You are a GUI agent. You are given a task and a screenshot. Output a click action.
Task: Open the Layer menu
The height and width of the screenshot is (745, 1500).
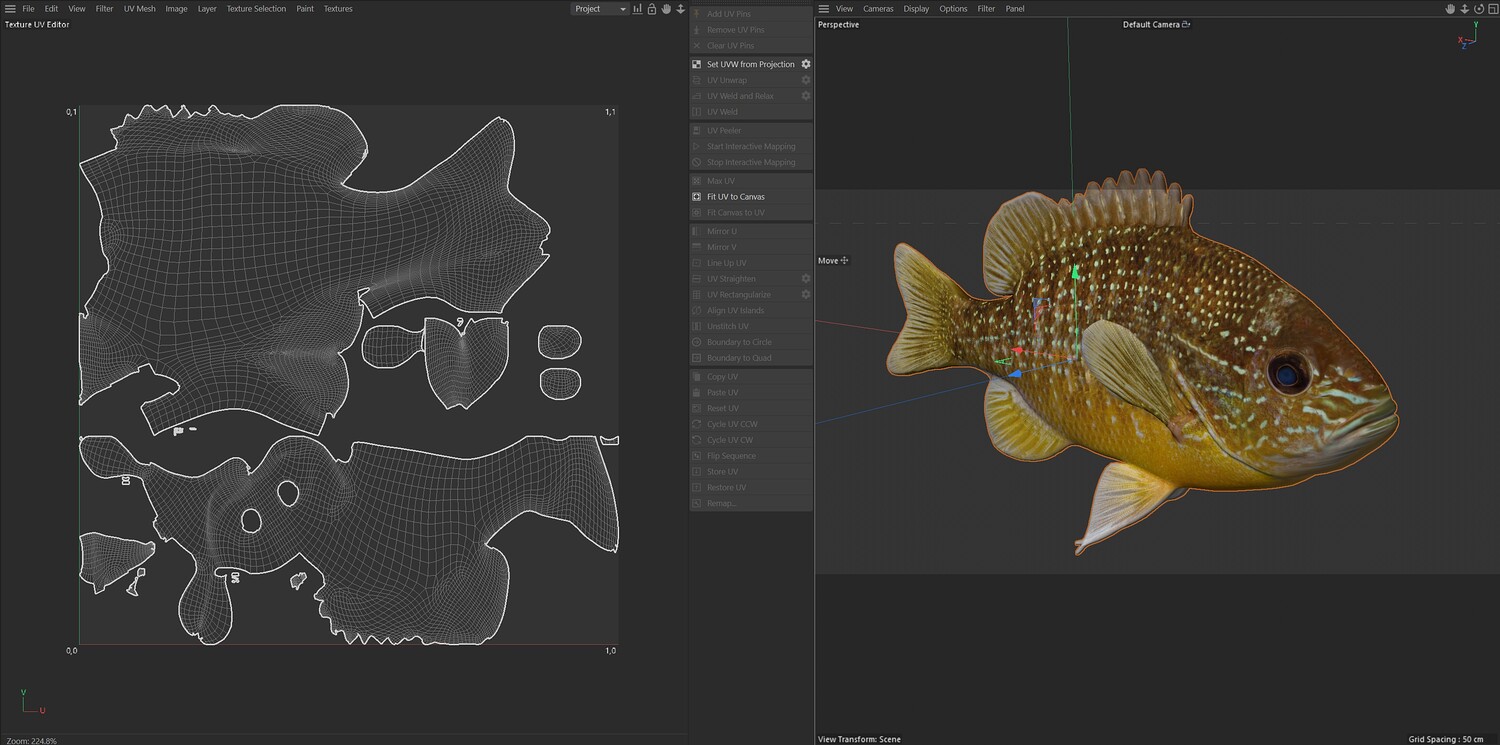click(207, 9)
